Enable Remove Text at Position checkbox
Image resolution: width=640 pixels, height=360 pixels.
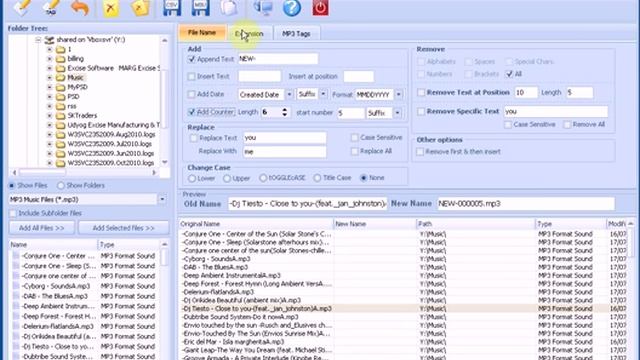(x=421, y=93)
